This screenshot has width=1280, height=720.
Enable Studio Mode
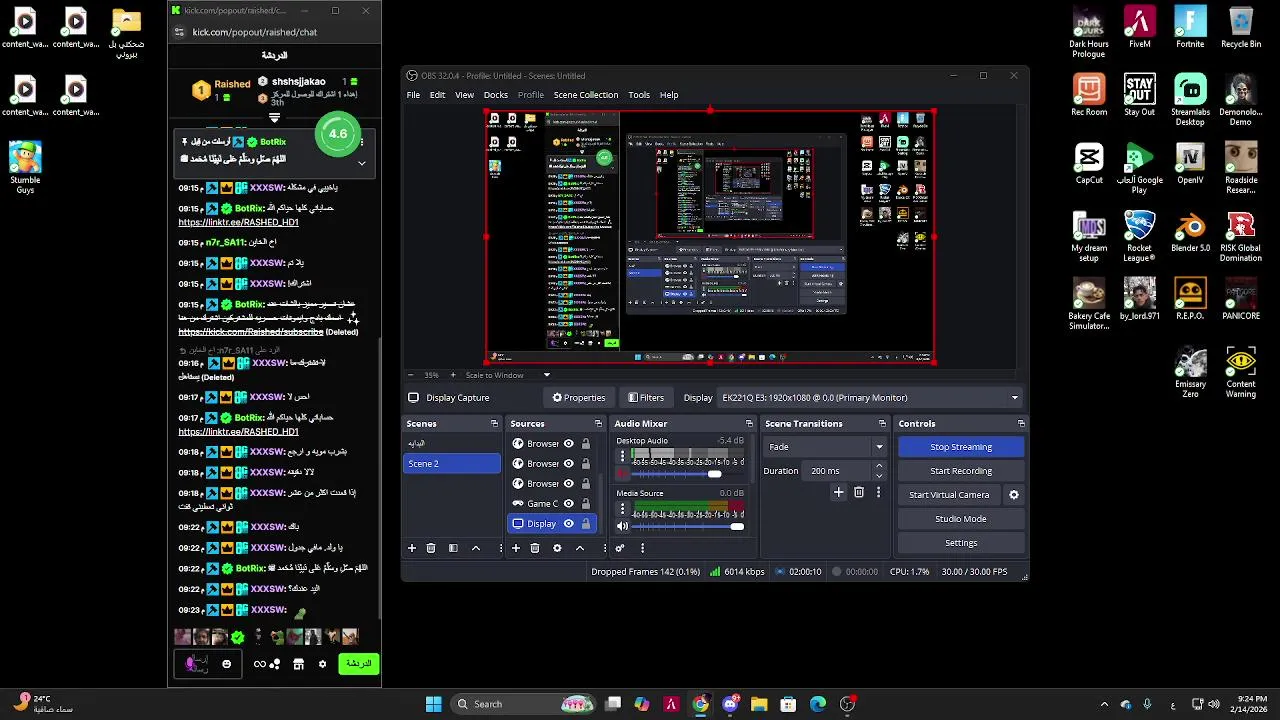pyautogui.click(x=961, y=519)
